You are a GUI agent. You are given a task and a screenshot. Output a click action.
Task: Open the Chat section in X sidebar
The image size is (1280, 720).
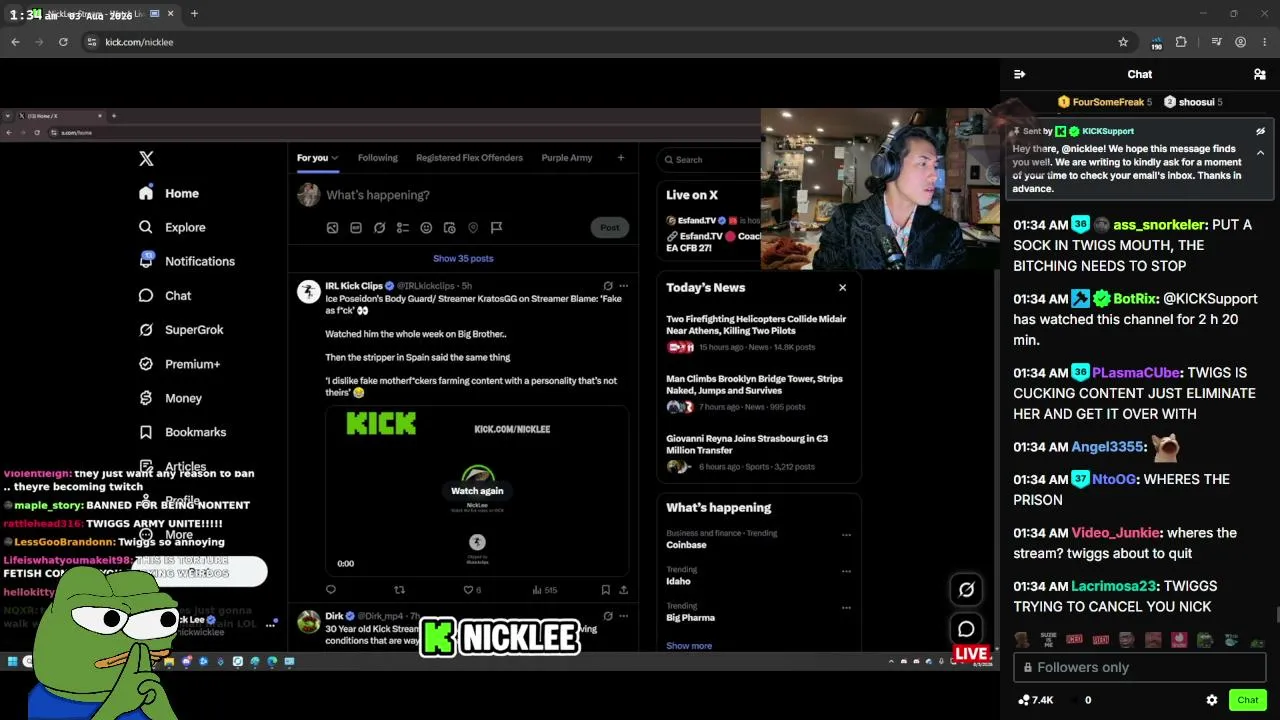(165, 295)
